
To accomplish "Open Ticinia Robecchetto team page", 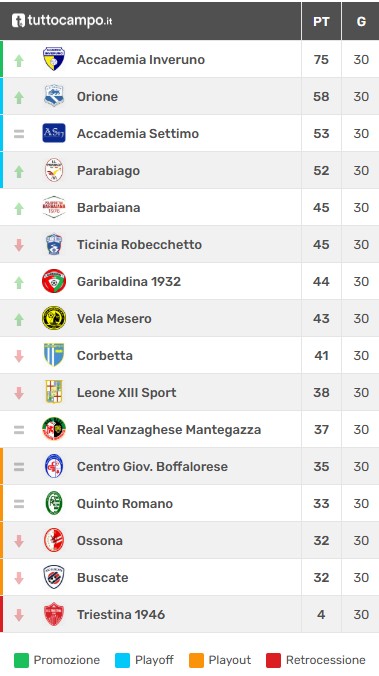I will coord(139,244).
